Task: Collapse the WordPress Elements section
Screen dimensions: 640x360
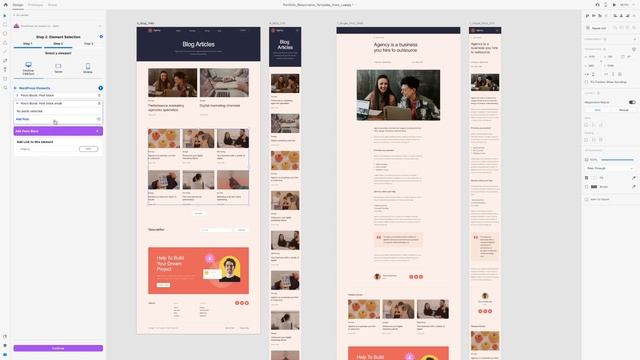Action: (16, 88)
